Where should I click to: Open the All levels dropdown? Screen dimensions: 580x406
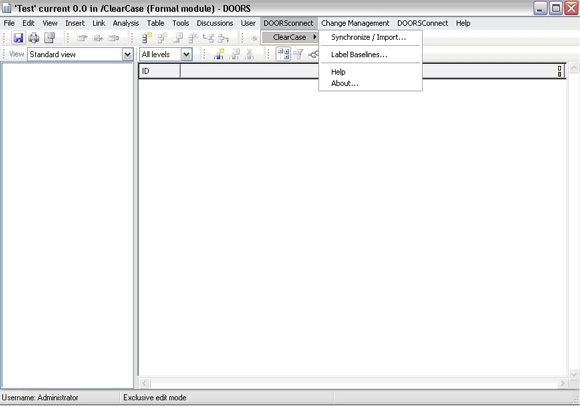click(186, 54)
